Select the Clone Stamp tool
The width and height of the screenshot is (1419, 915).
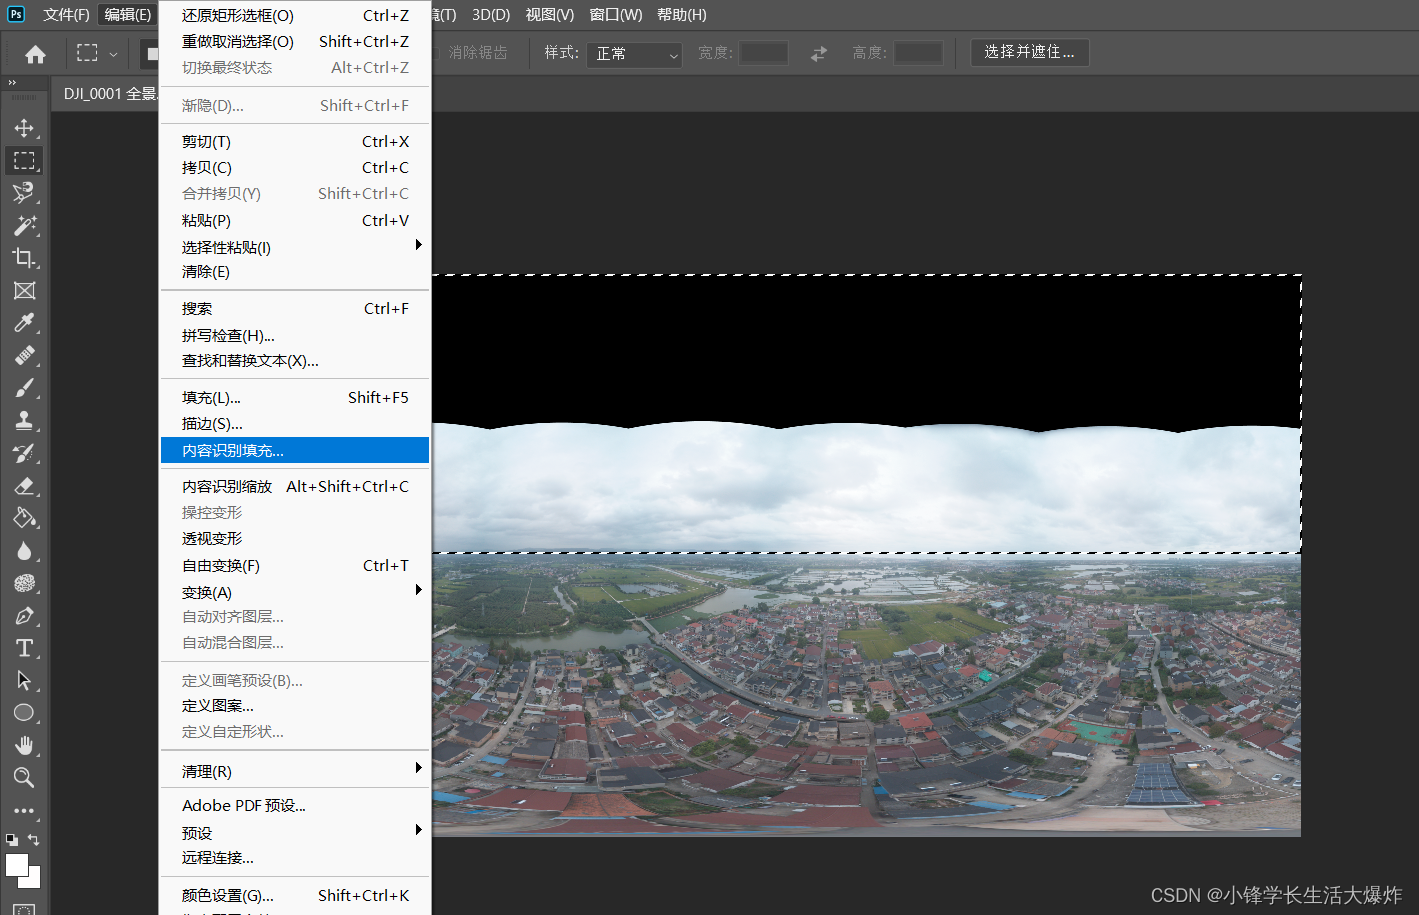point(24,421)
